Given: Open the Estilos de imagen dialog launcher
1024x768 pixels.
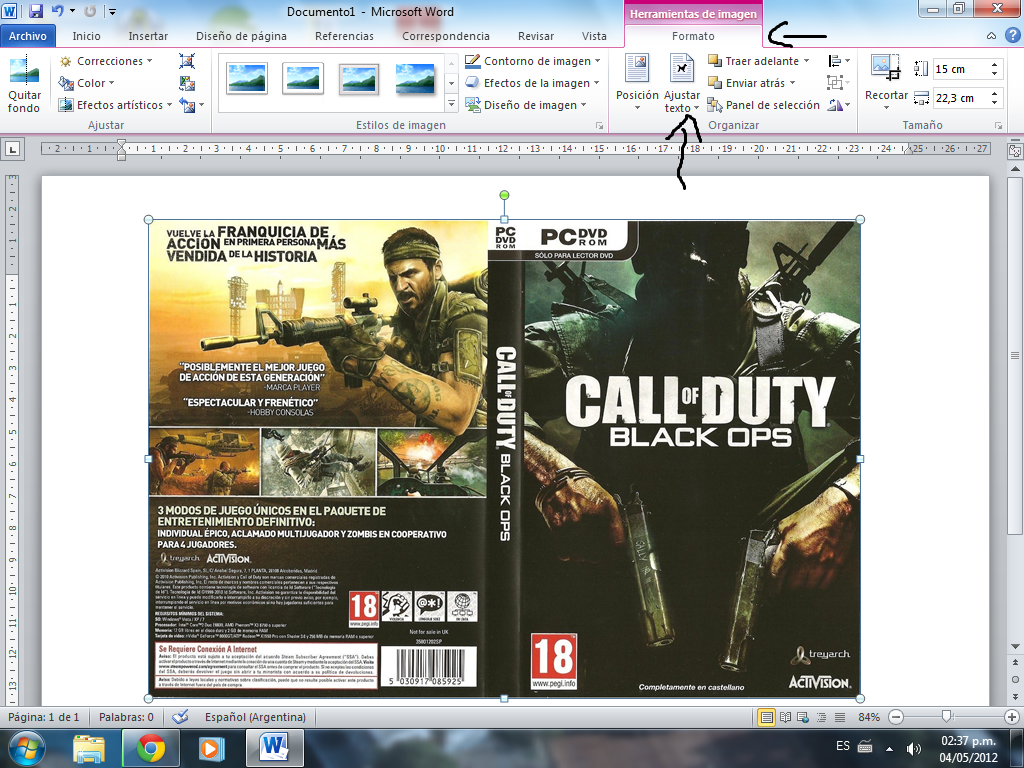Looking at the screenshot, I should click(599, 125).
